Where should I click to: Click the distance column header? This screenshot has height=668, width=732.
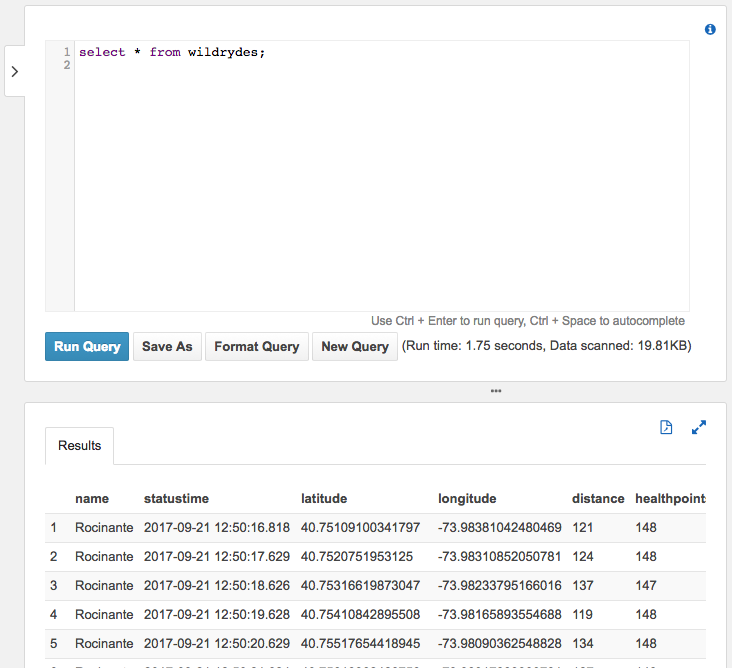[x=598, y=499]
